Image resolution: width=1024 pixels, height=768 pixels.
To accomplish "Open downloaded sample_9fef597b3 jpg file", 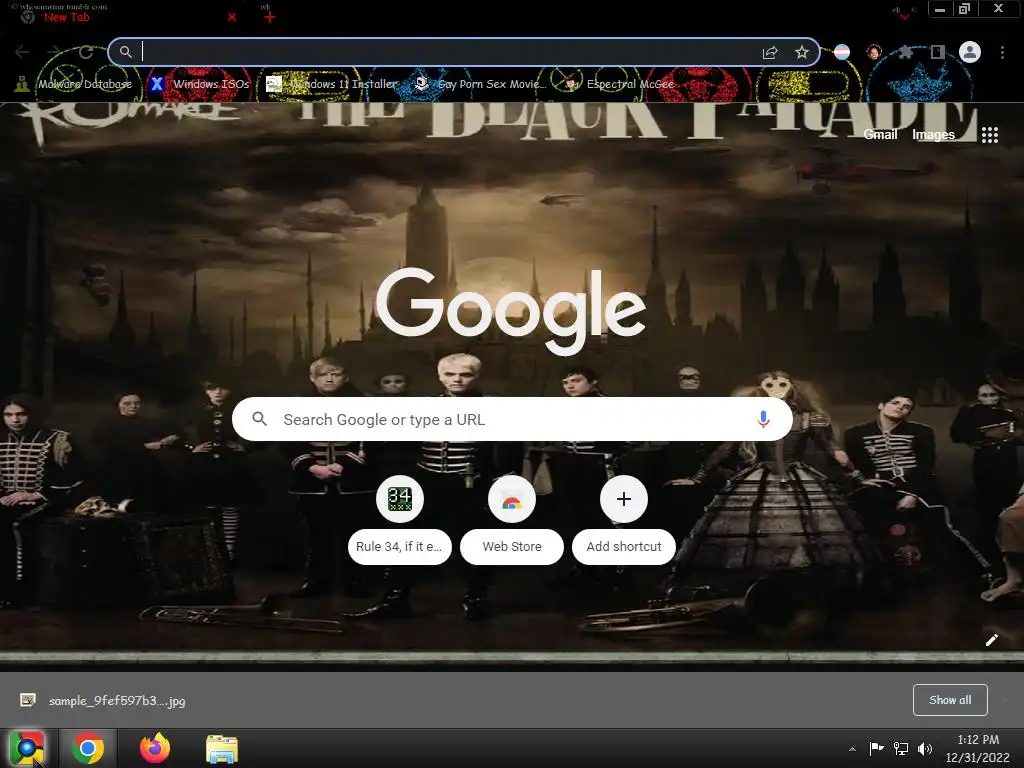I will (x=117, y=701).
